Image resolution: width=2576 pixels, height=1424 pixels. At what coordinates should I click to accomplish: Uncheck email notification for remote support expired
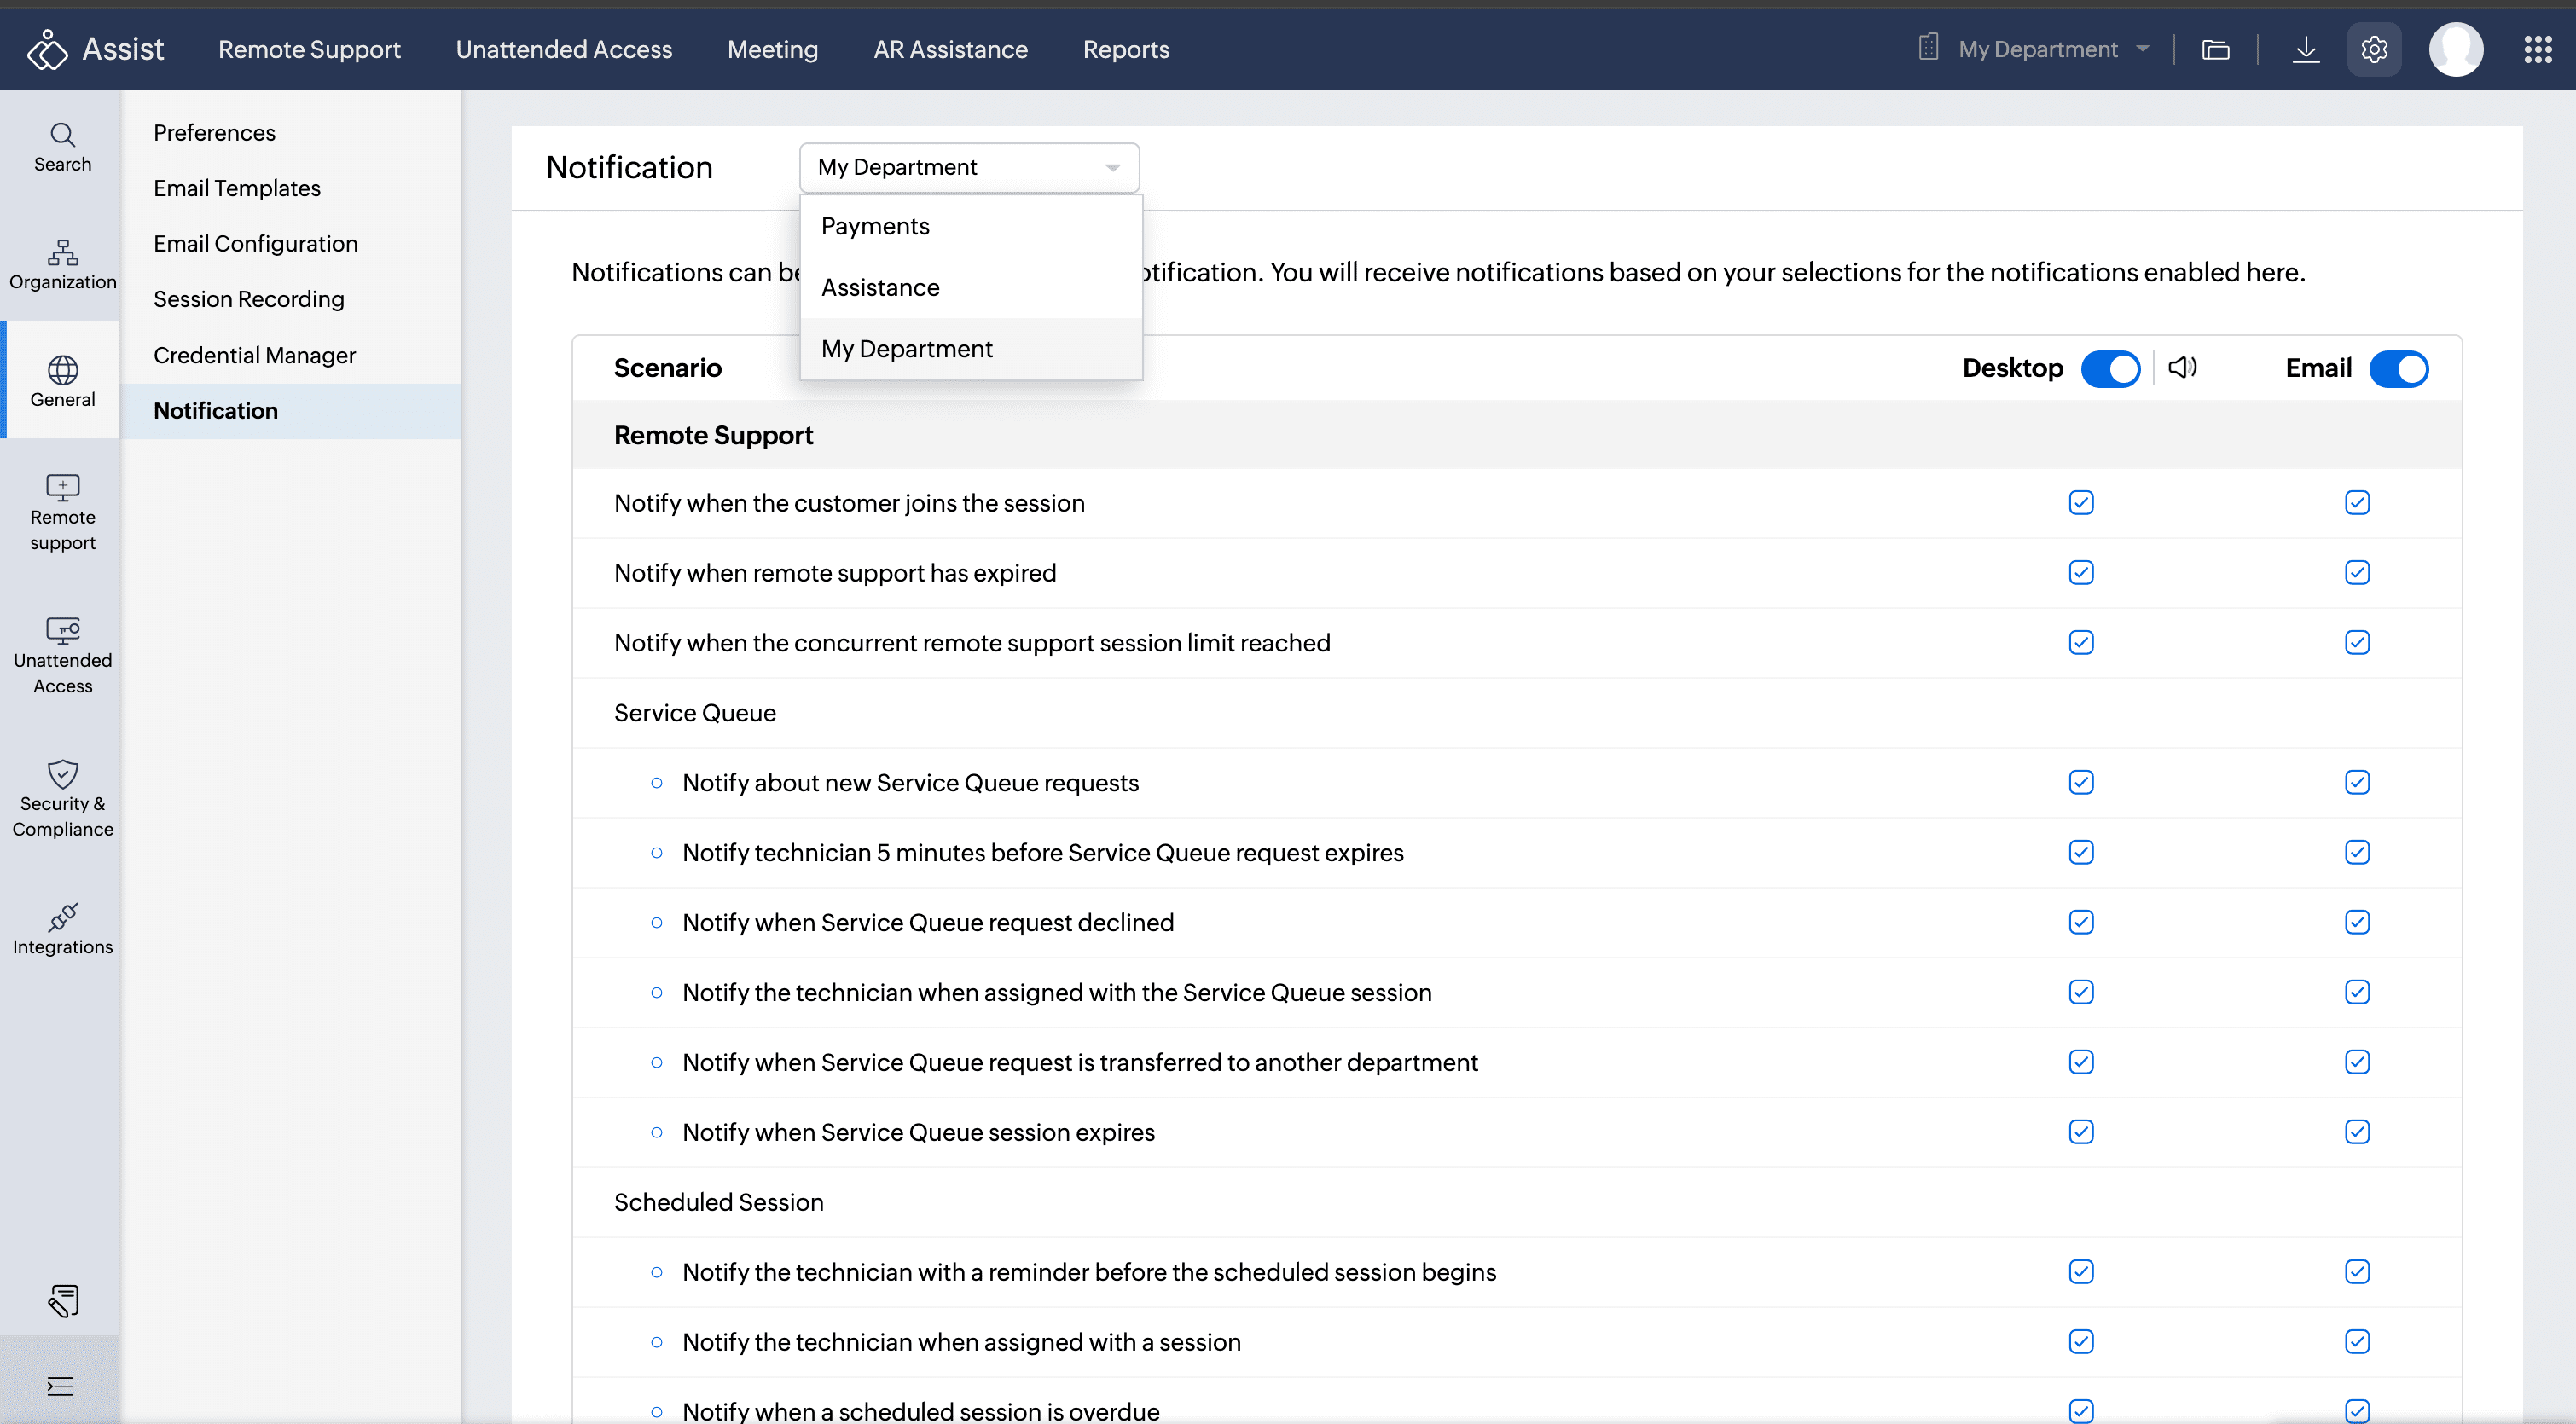[2357, 572]
